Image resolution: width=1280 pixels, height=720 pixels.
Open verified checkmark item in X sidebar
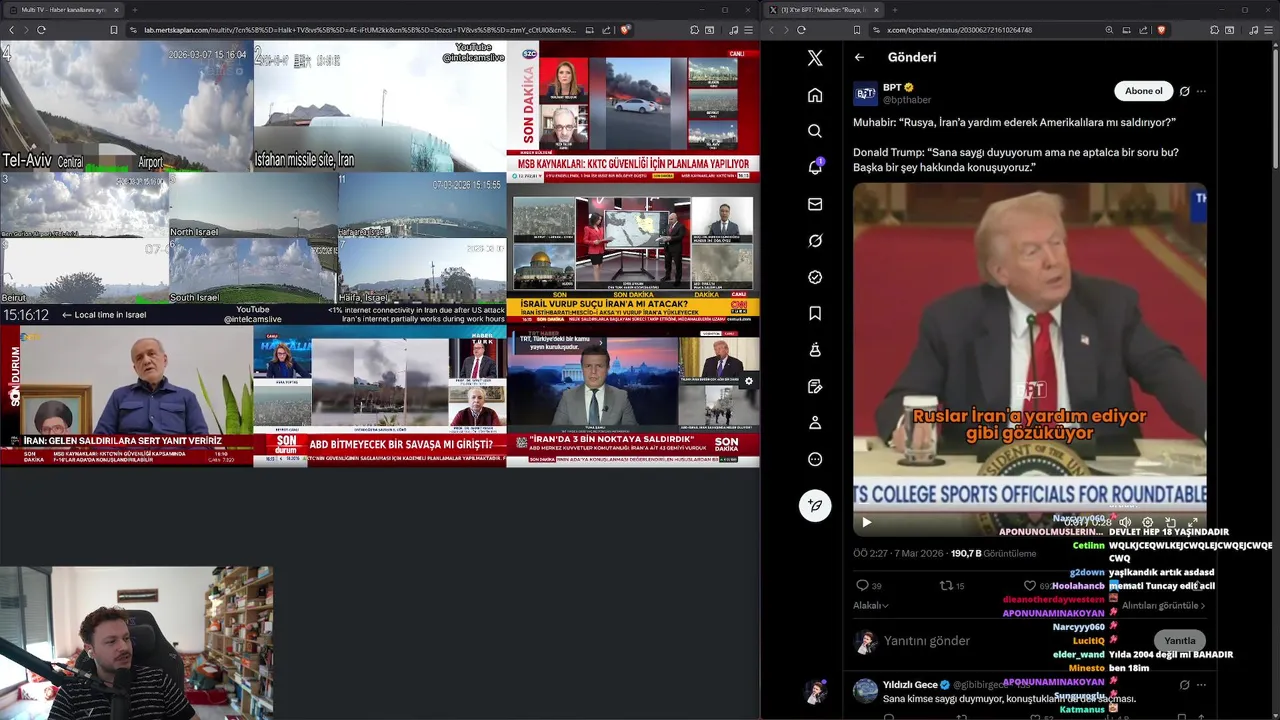click(x=815, y=277)
